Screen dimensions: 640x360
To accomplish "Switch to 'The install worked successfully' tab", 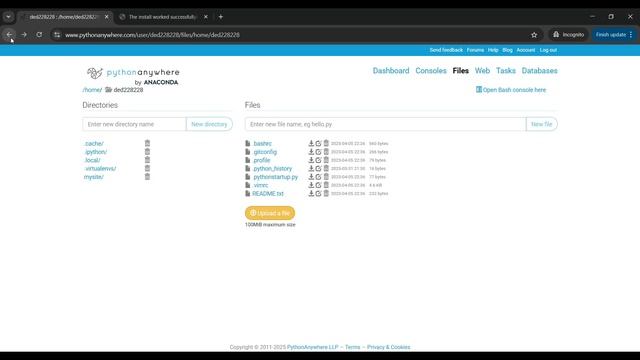I will pyautogui.click(x=163, y=17).
